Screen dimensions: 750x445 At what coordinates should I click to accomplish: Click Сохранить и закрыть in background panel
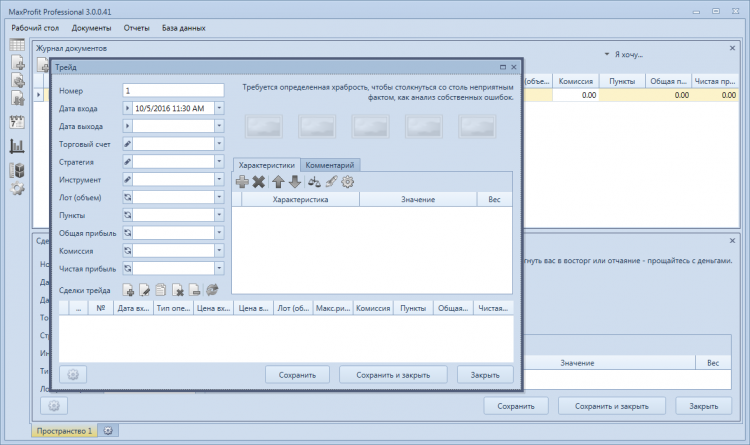coord(612,406)
